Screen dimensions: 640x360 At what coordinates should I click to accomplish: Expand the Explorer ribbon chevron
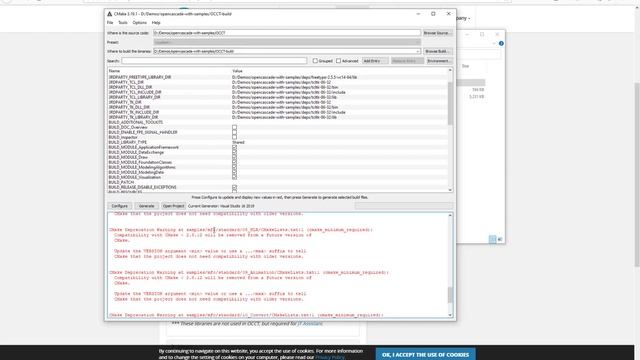pyautogui.click(x=494, y=43)
